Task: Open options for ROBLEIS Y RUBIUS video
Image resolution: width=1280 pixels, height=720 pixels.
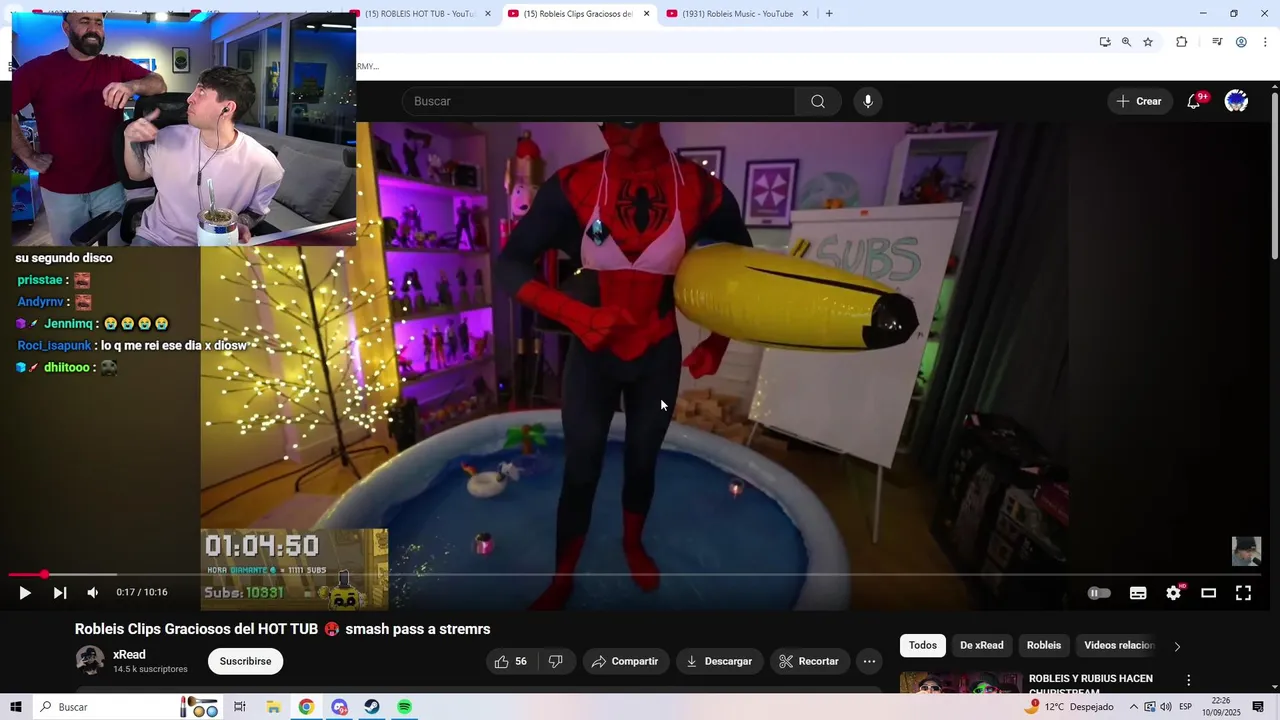Action: point(1189,680)
